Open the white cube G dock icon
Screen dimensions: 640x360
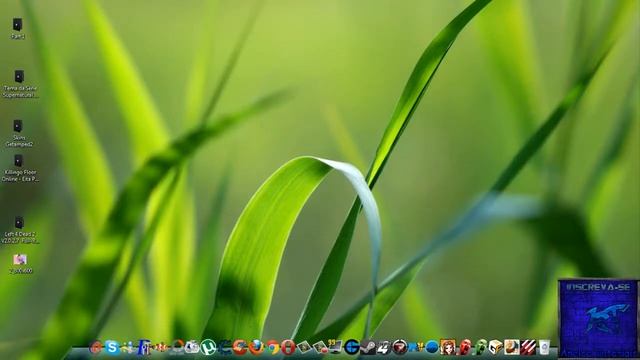click(496, 347)
